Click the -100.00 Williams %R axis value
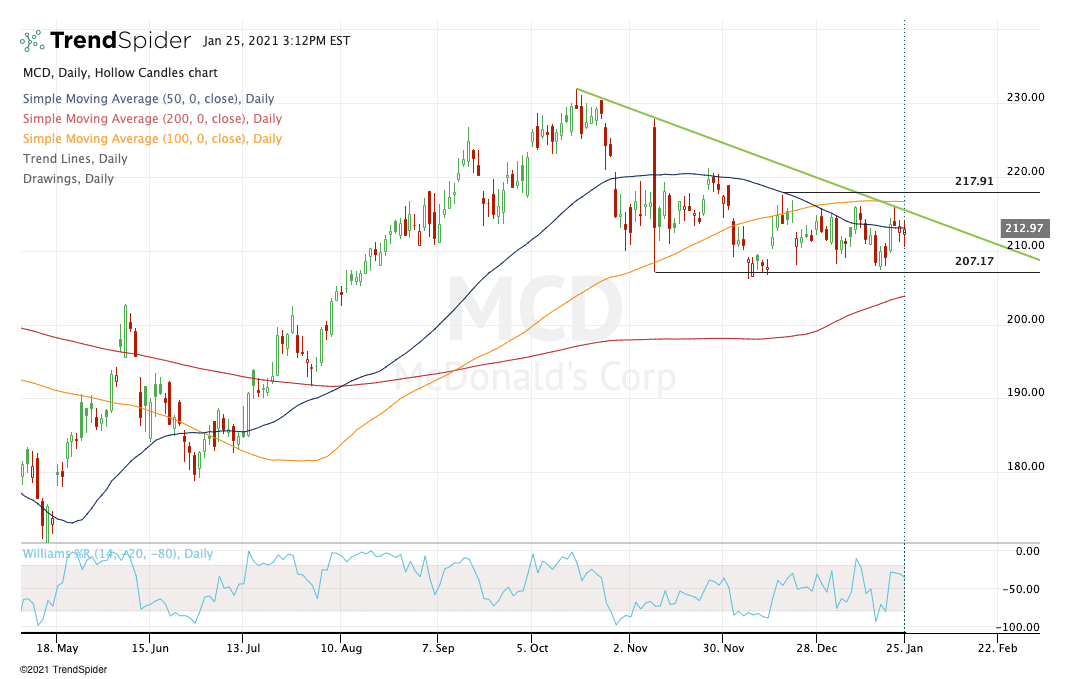The height and width of the screenshot is (679, 1070). pos(1017,628)
